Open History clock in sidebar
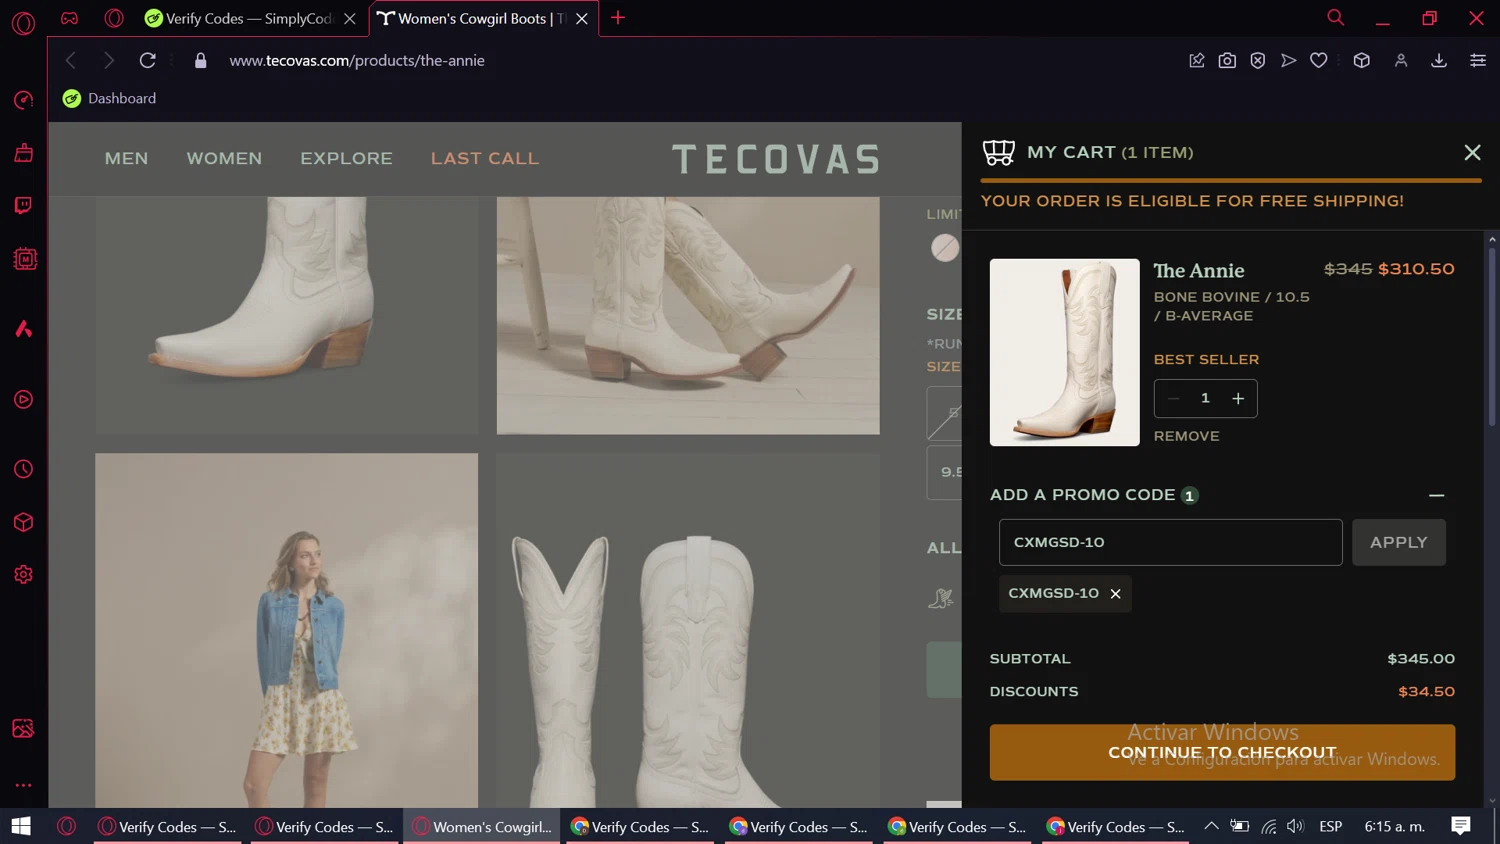Screen dimensions: 1500x844 (23, 469)
